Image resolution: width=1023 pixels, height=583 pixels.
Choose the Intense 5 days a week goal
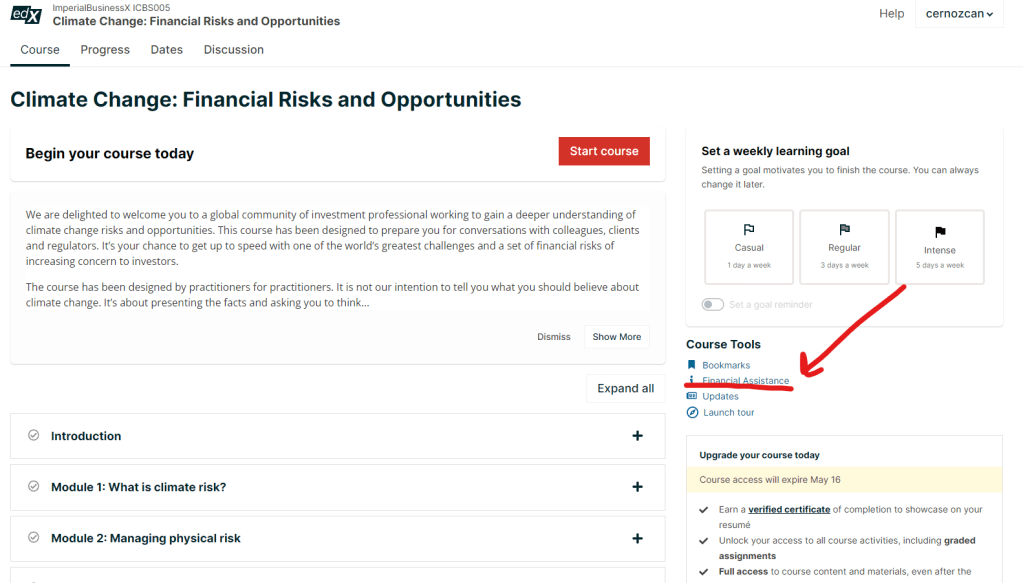pos(940,246)
